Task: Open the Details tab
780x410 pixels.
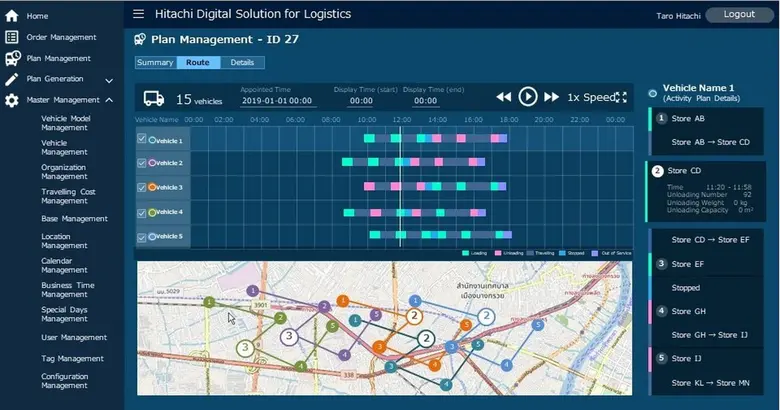Action: [242, 62]
